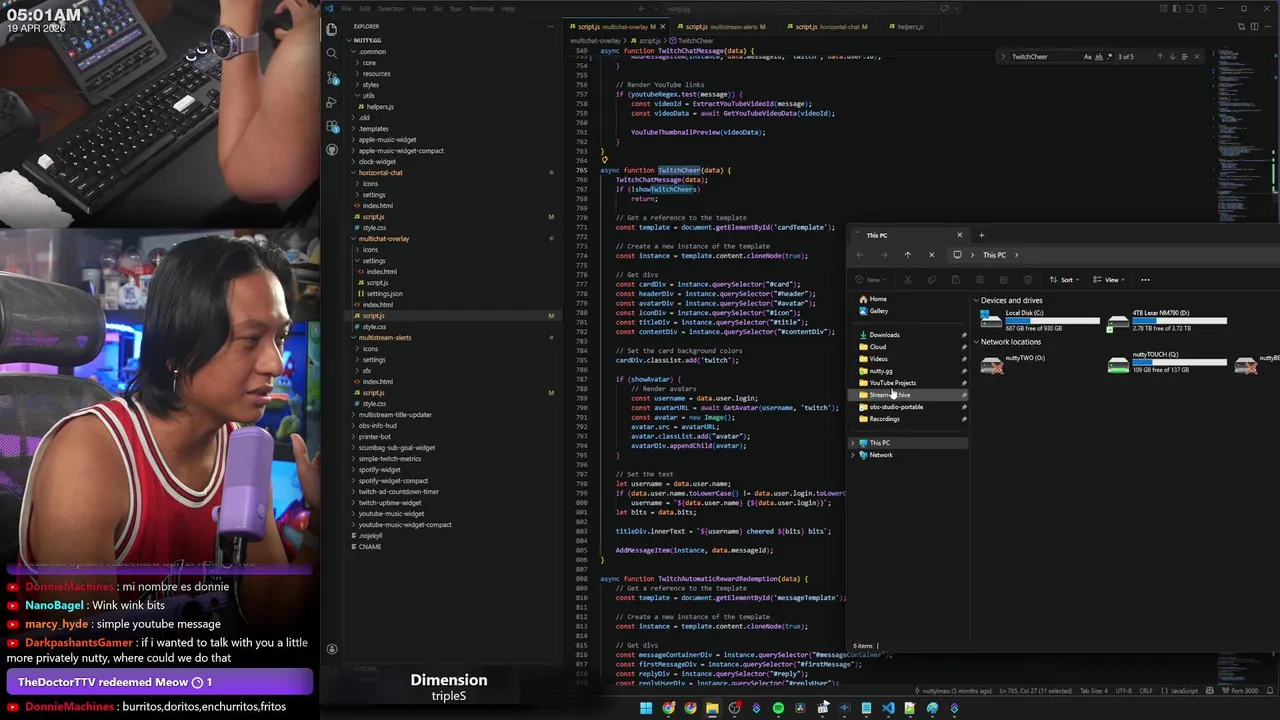Viewport: 1280px width, 720px height.
Task: Click the Windows Start button on taskbar
Action: point(646,708)
